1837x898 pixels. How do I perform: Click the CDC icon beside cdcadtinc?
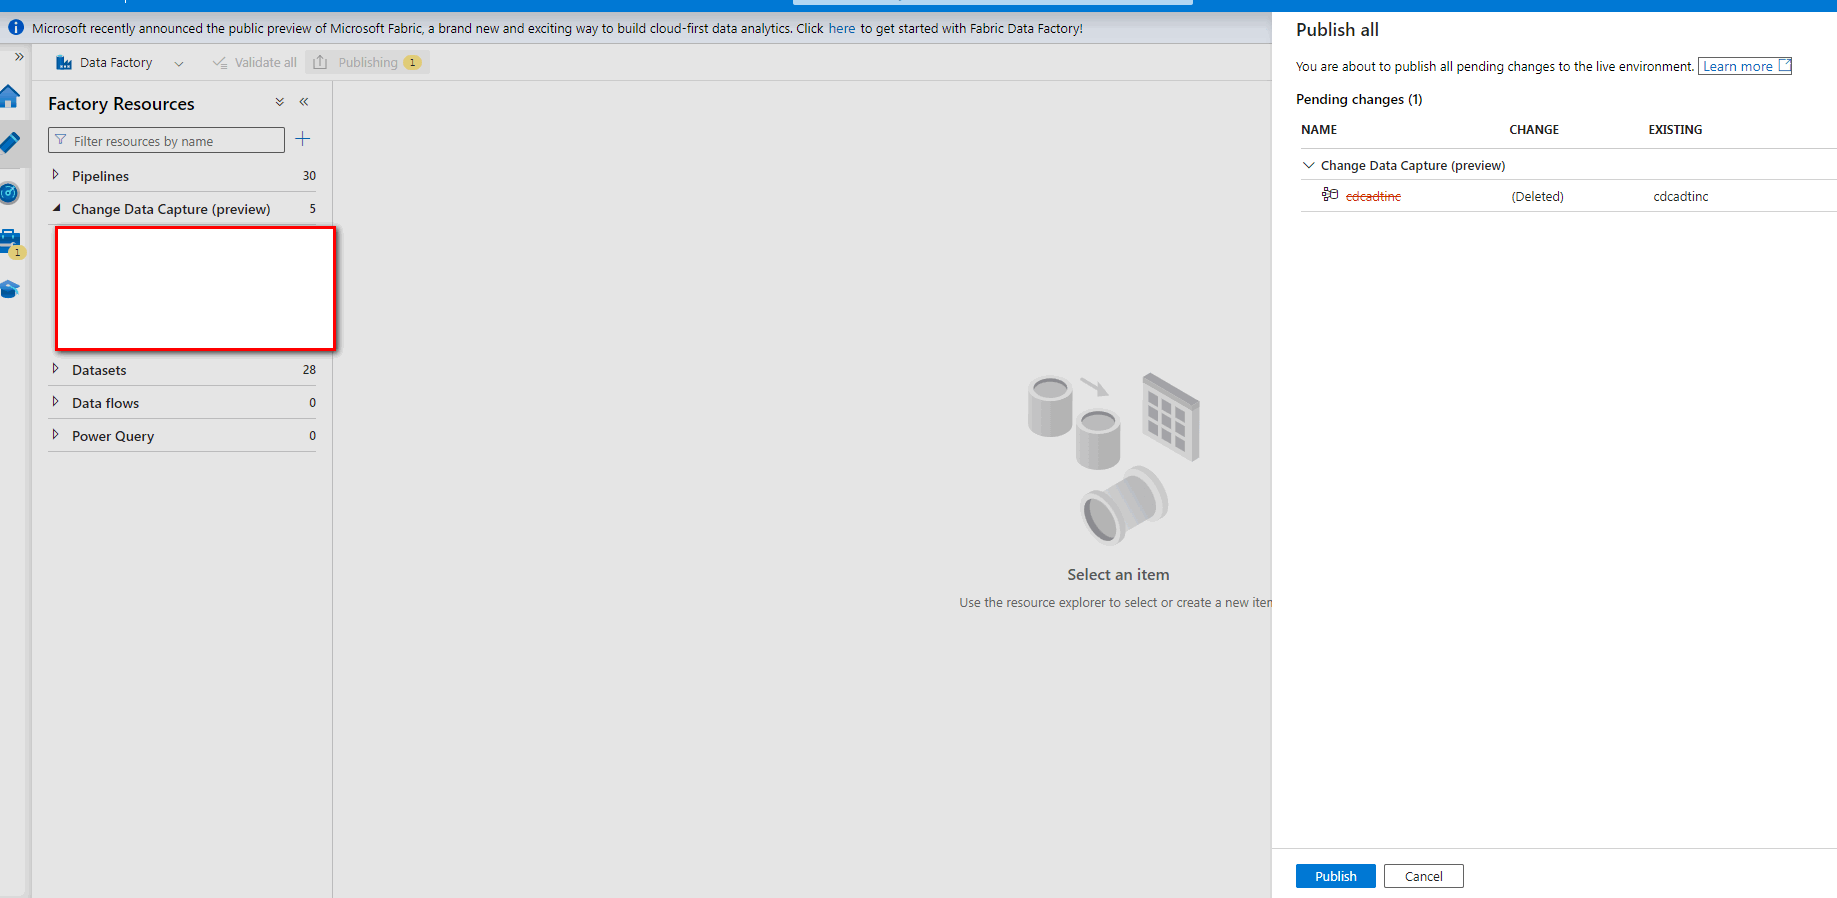tap(1330, 195)
